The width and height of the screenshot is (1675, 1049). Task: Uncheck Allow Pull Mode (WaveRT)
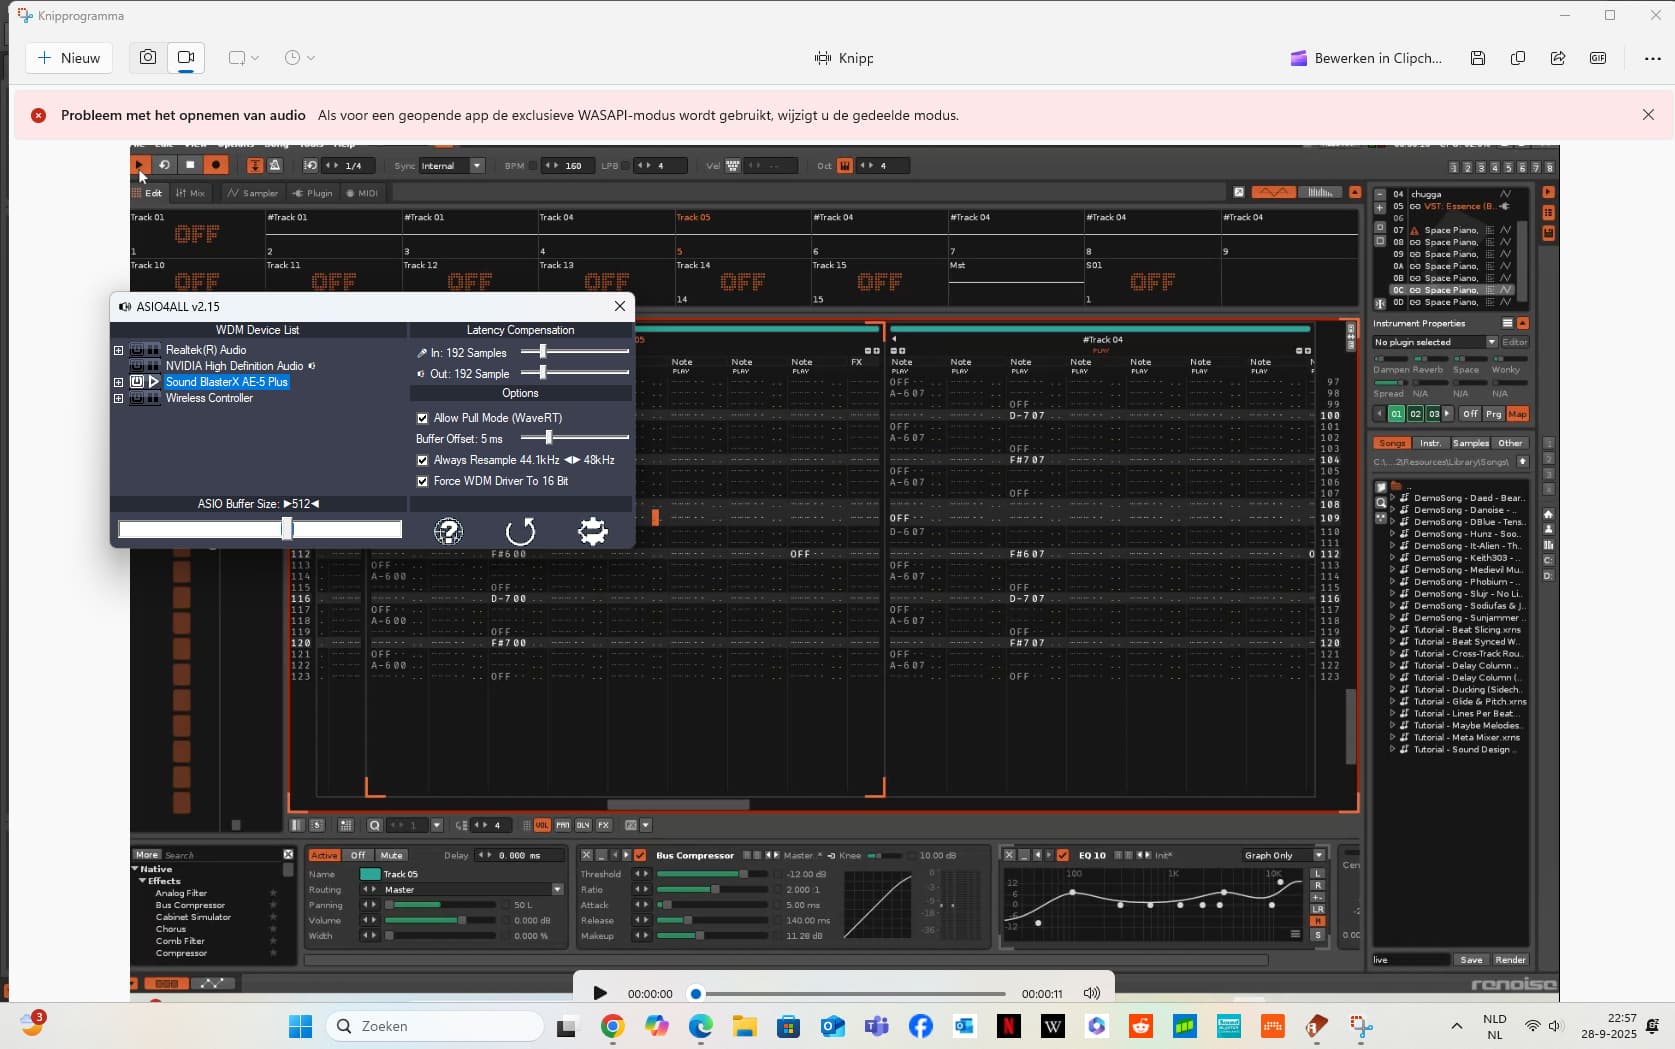pos(422,418)
